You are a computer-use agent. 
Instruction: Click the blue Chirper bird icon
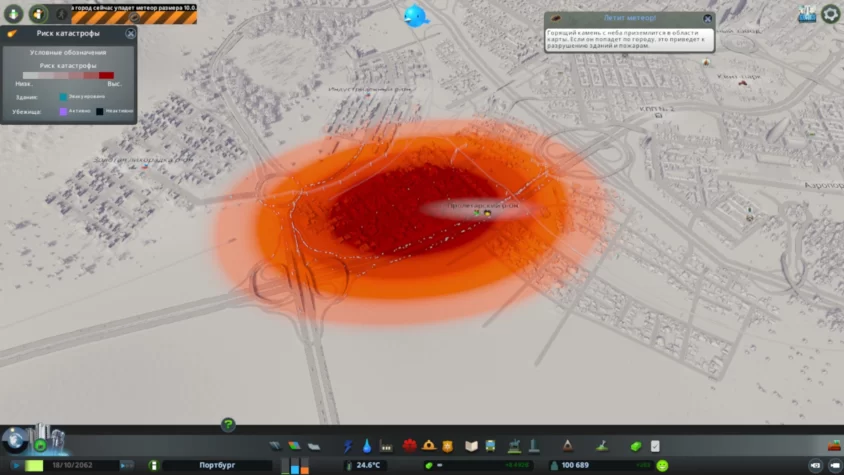tap(416, 16)
